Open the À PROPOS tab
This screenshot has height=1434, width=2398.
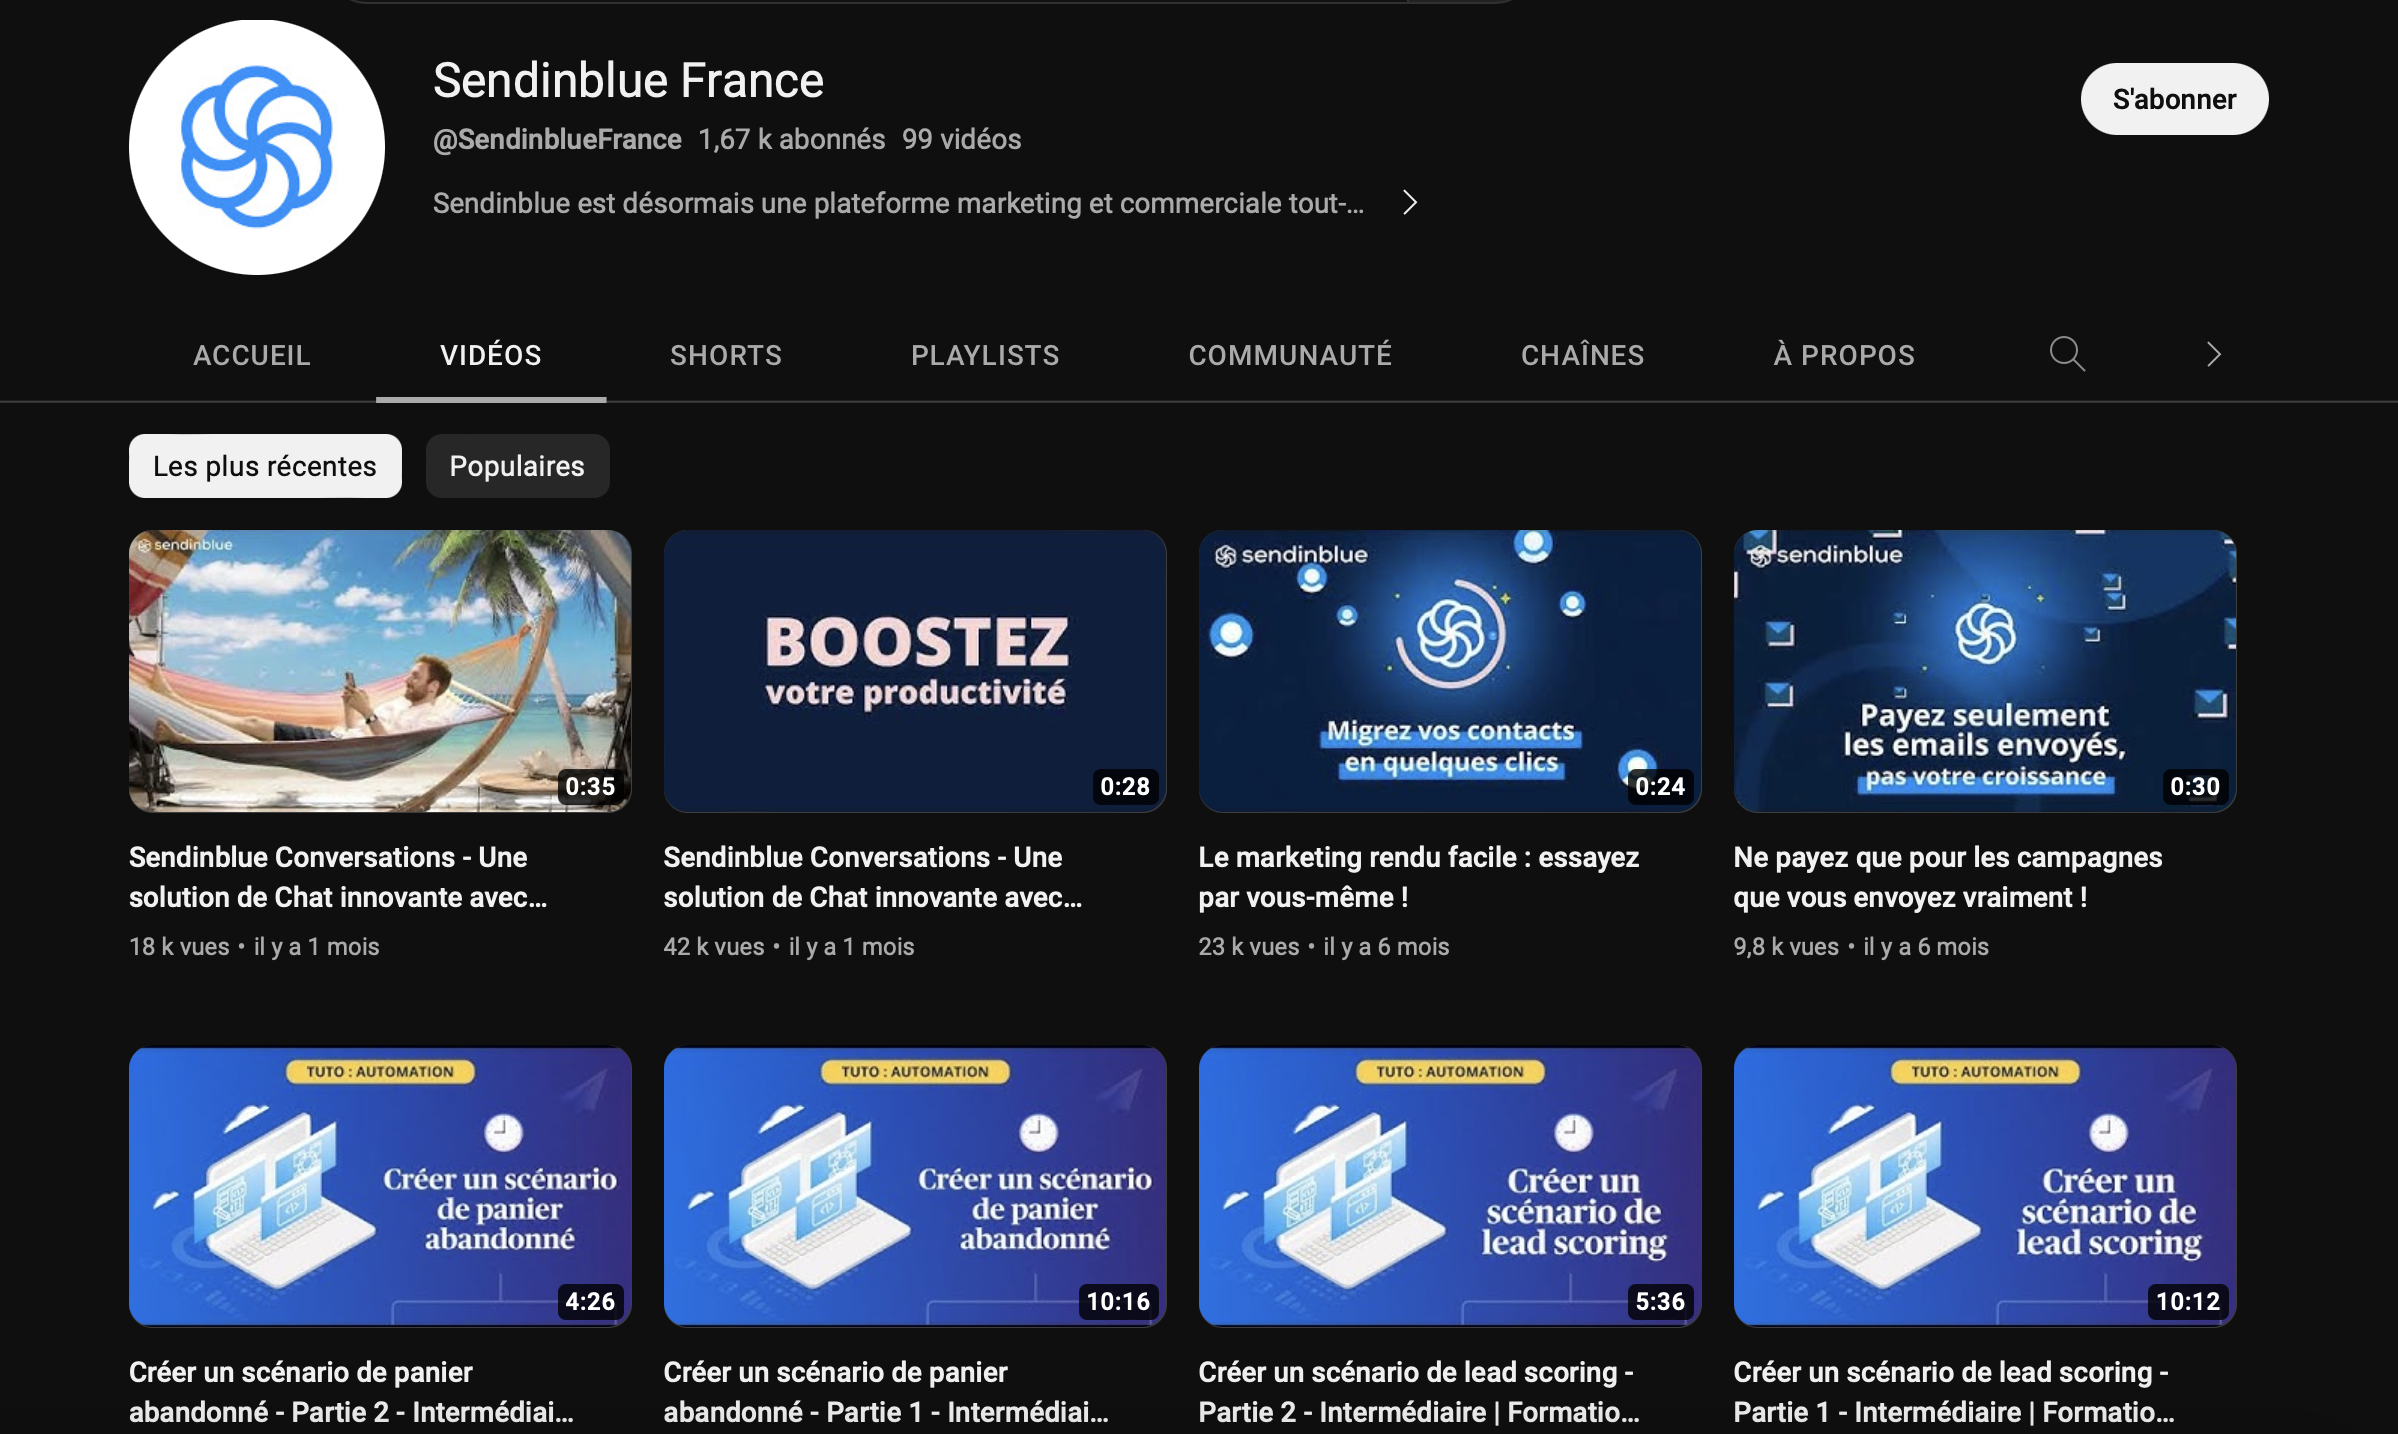[1844, 355]
